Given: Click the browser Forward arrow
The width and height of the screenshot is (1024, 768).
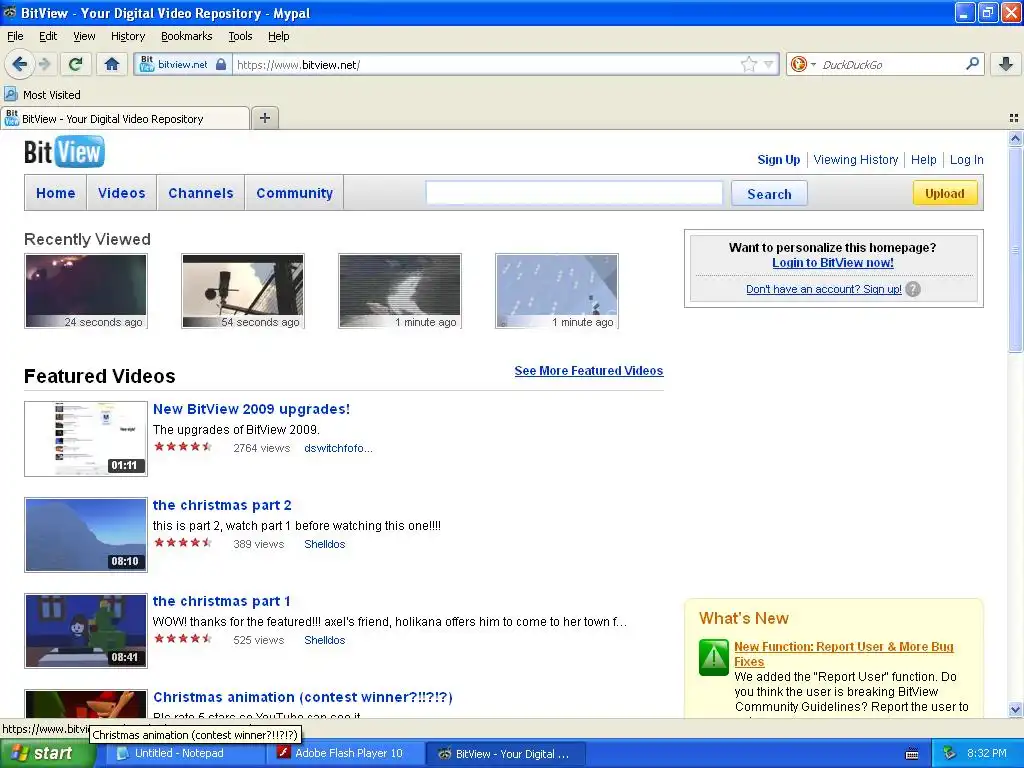Looking at the screenshot, I should tap(44, 64).
